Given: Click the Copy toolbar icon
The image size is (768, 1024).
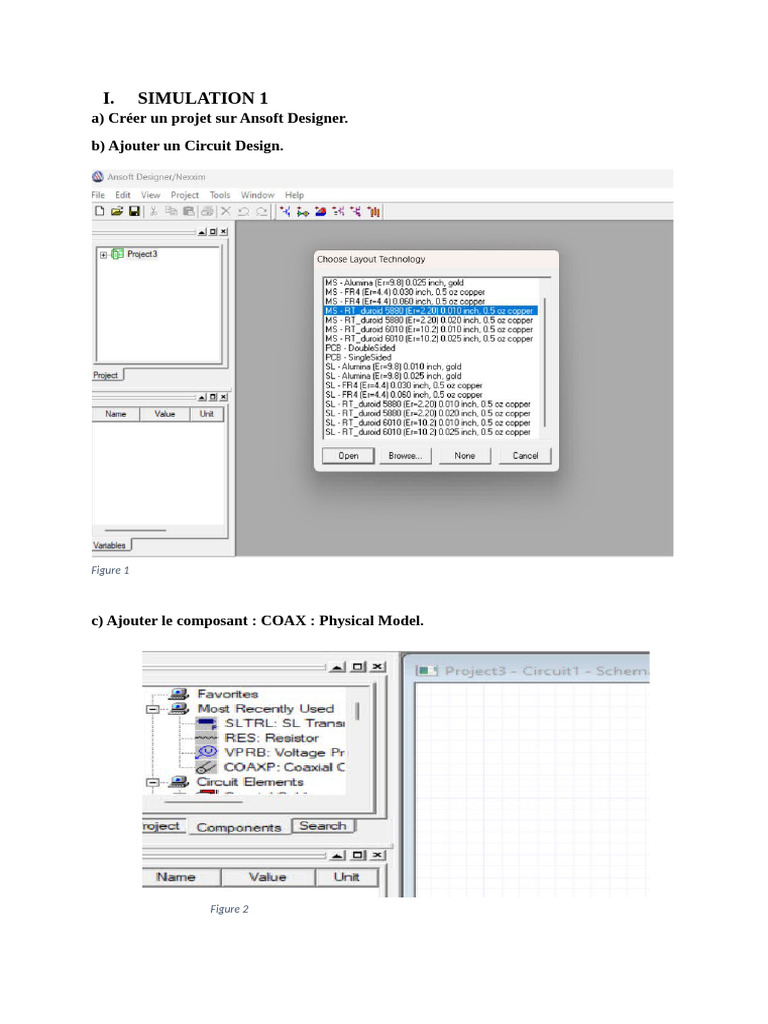Looking at the screenshot, I should click(x=171, y=211).
